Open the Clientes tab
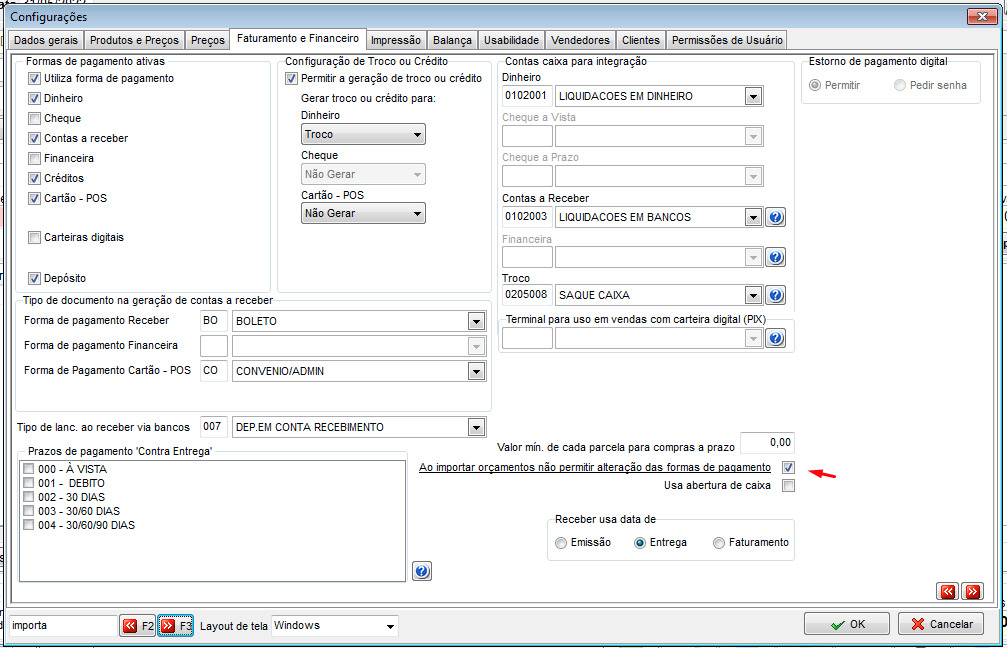The height and width of the screenshot is (648, 1007). pyautogui.click(x=640, y=40)
